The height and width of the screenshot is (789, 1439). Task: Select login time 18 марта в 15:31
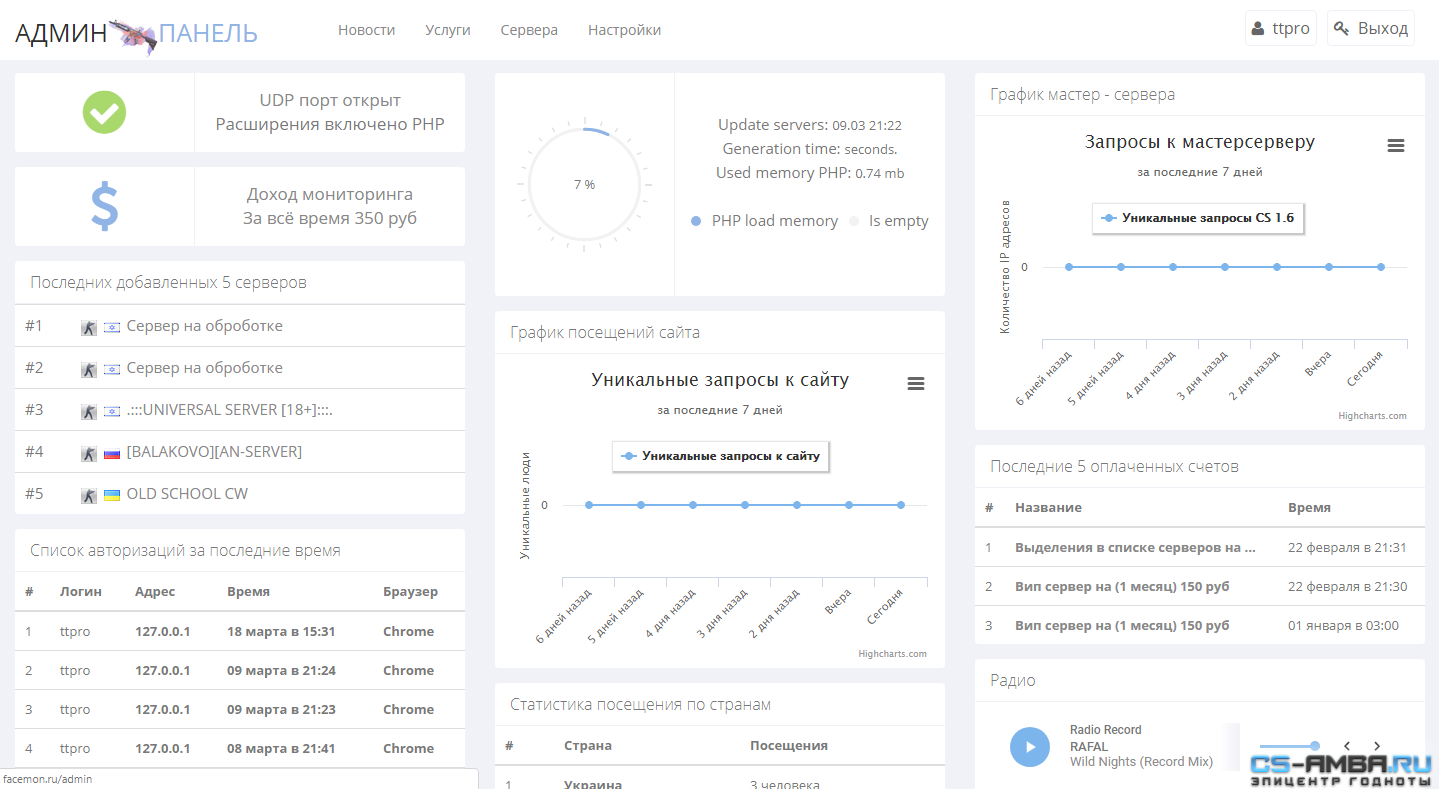281,631
